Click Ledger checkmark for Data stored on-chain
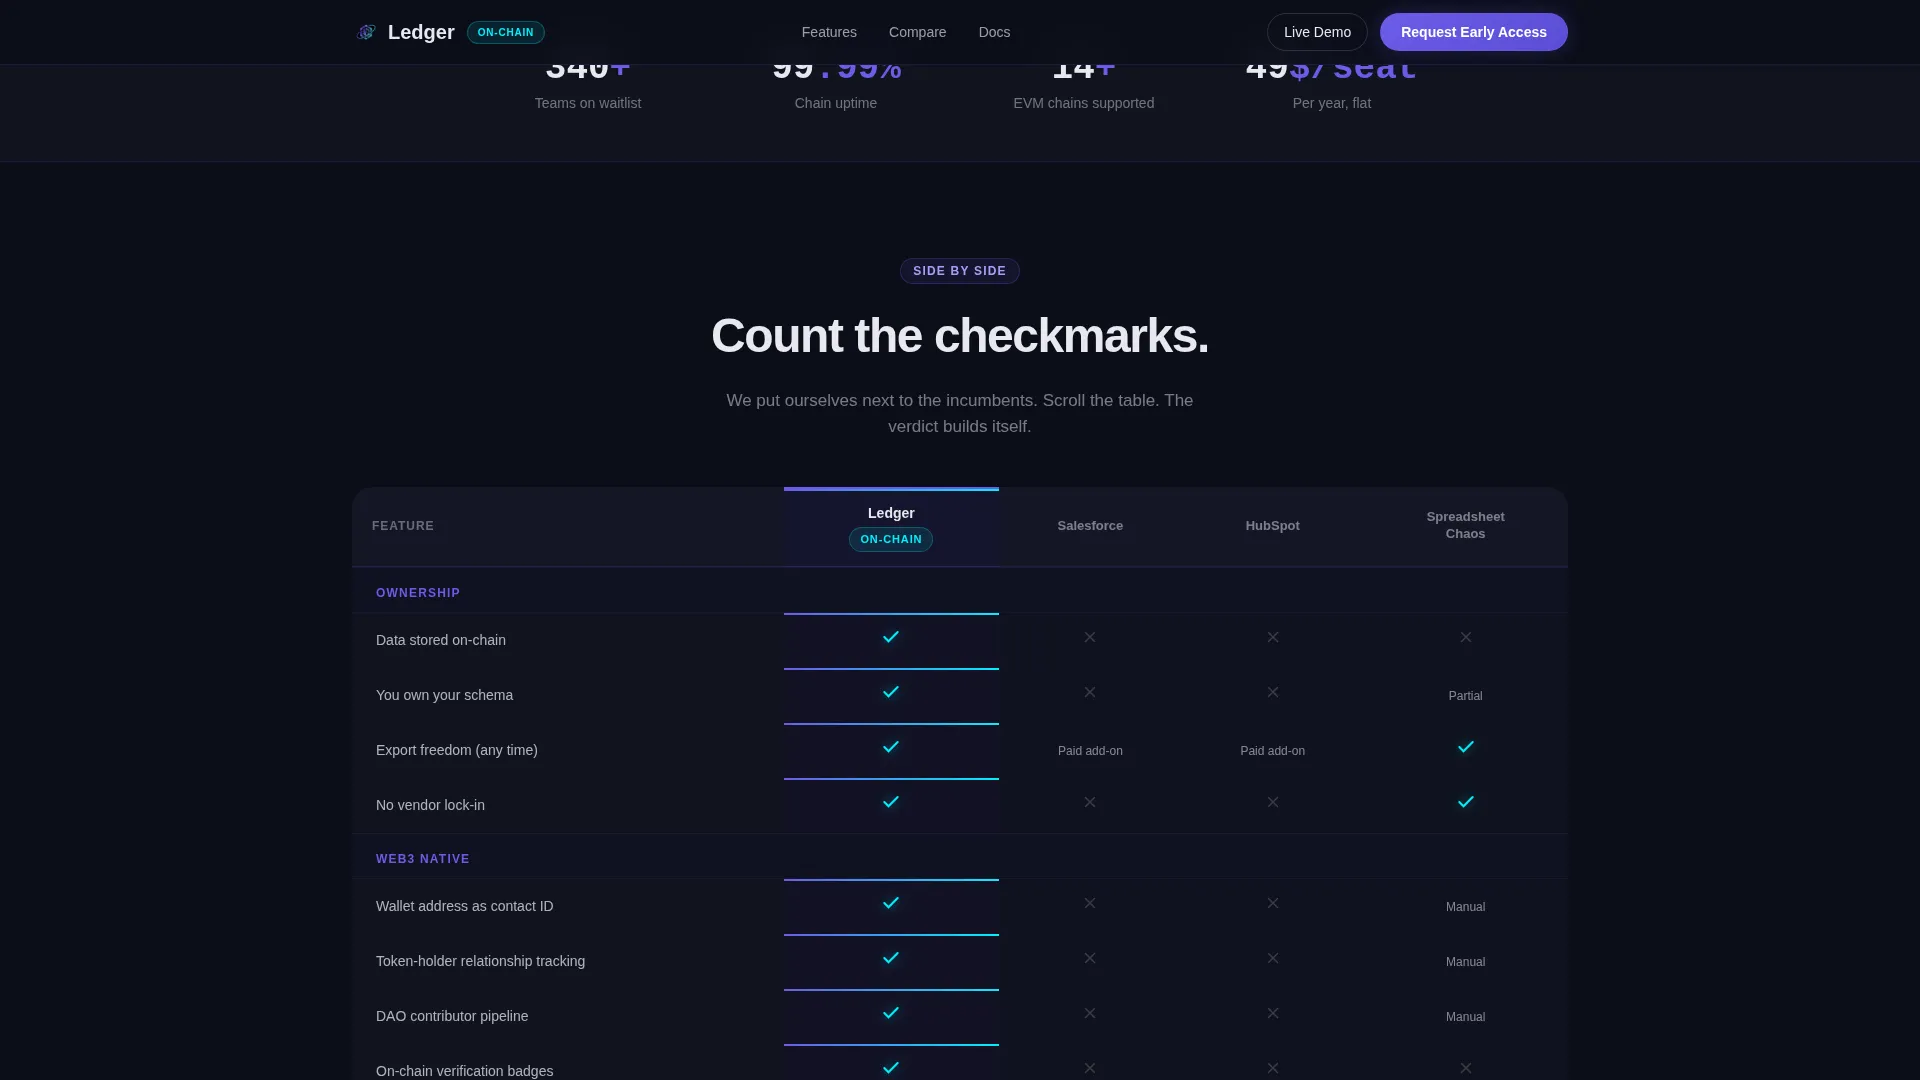Screen dimensions: 1920x1080 click(x=891, y=637)
